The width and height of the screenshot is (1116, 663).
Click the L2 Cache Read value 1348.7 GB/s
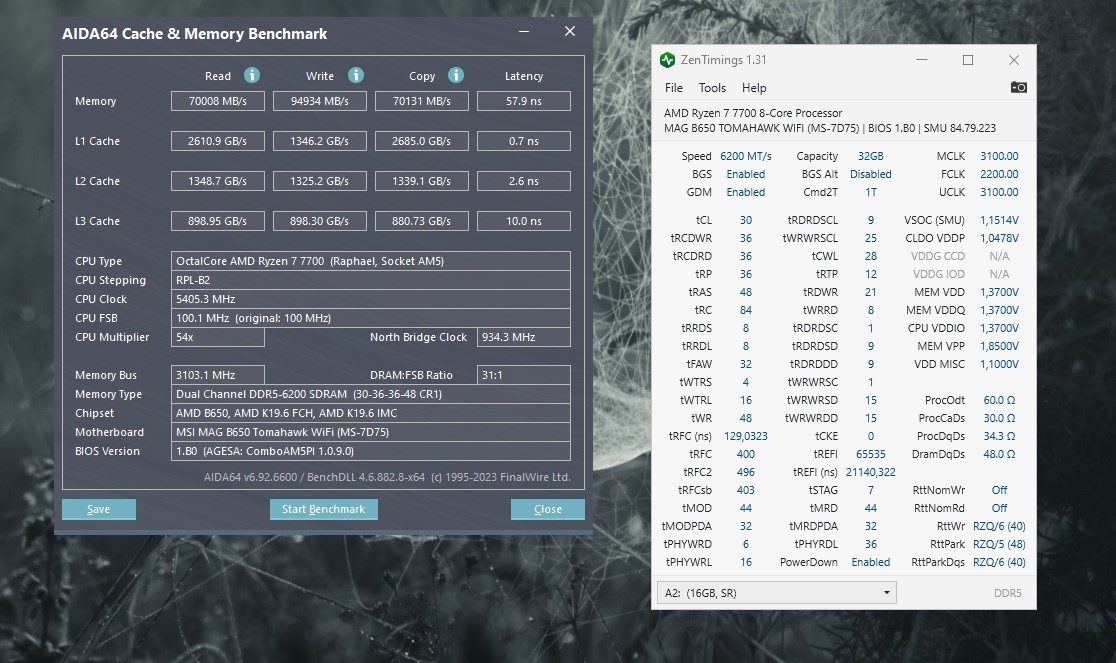[218, 181]
